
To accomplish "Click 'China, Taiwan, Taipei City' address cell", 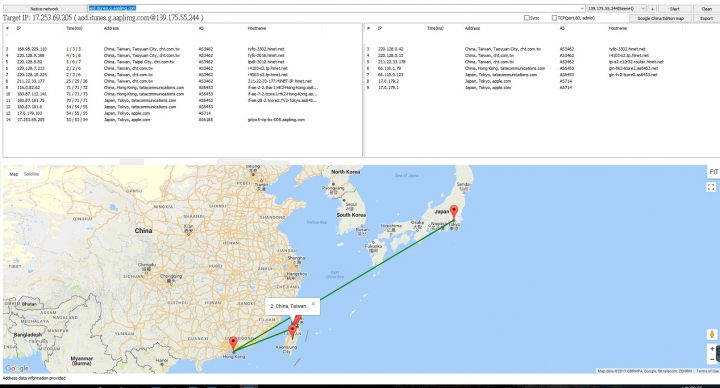I will (x=139, y=62).
